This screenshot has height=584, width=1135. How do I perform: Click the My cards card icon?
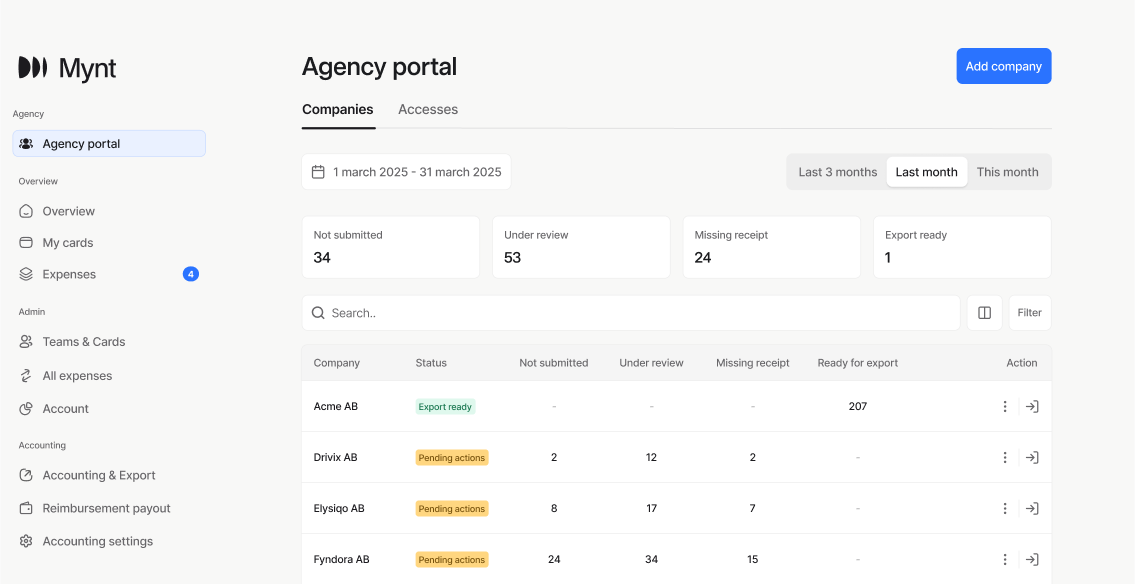coord(26,242)
